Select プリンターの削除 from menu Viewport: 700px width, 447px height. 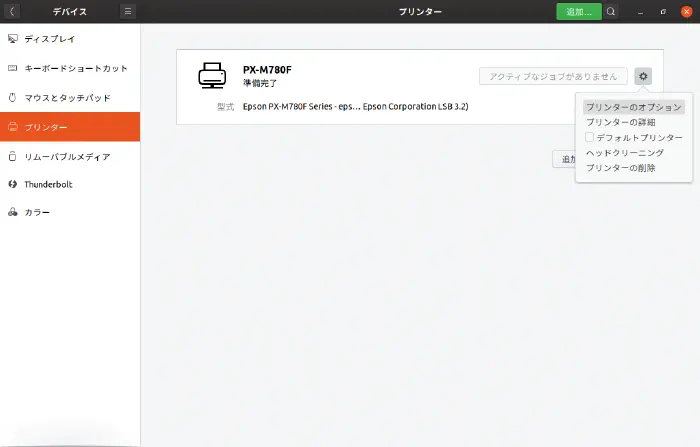pos(621,168)
